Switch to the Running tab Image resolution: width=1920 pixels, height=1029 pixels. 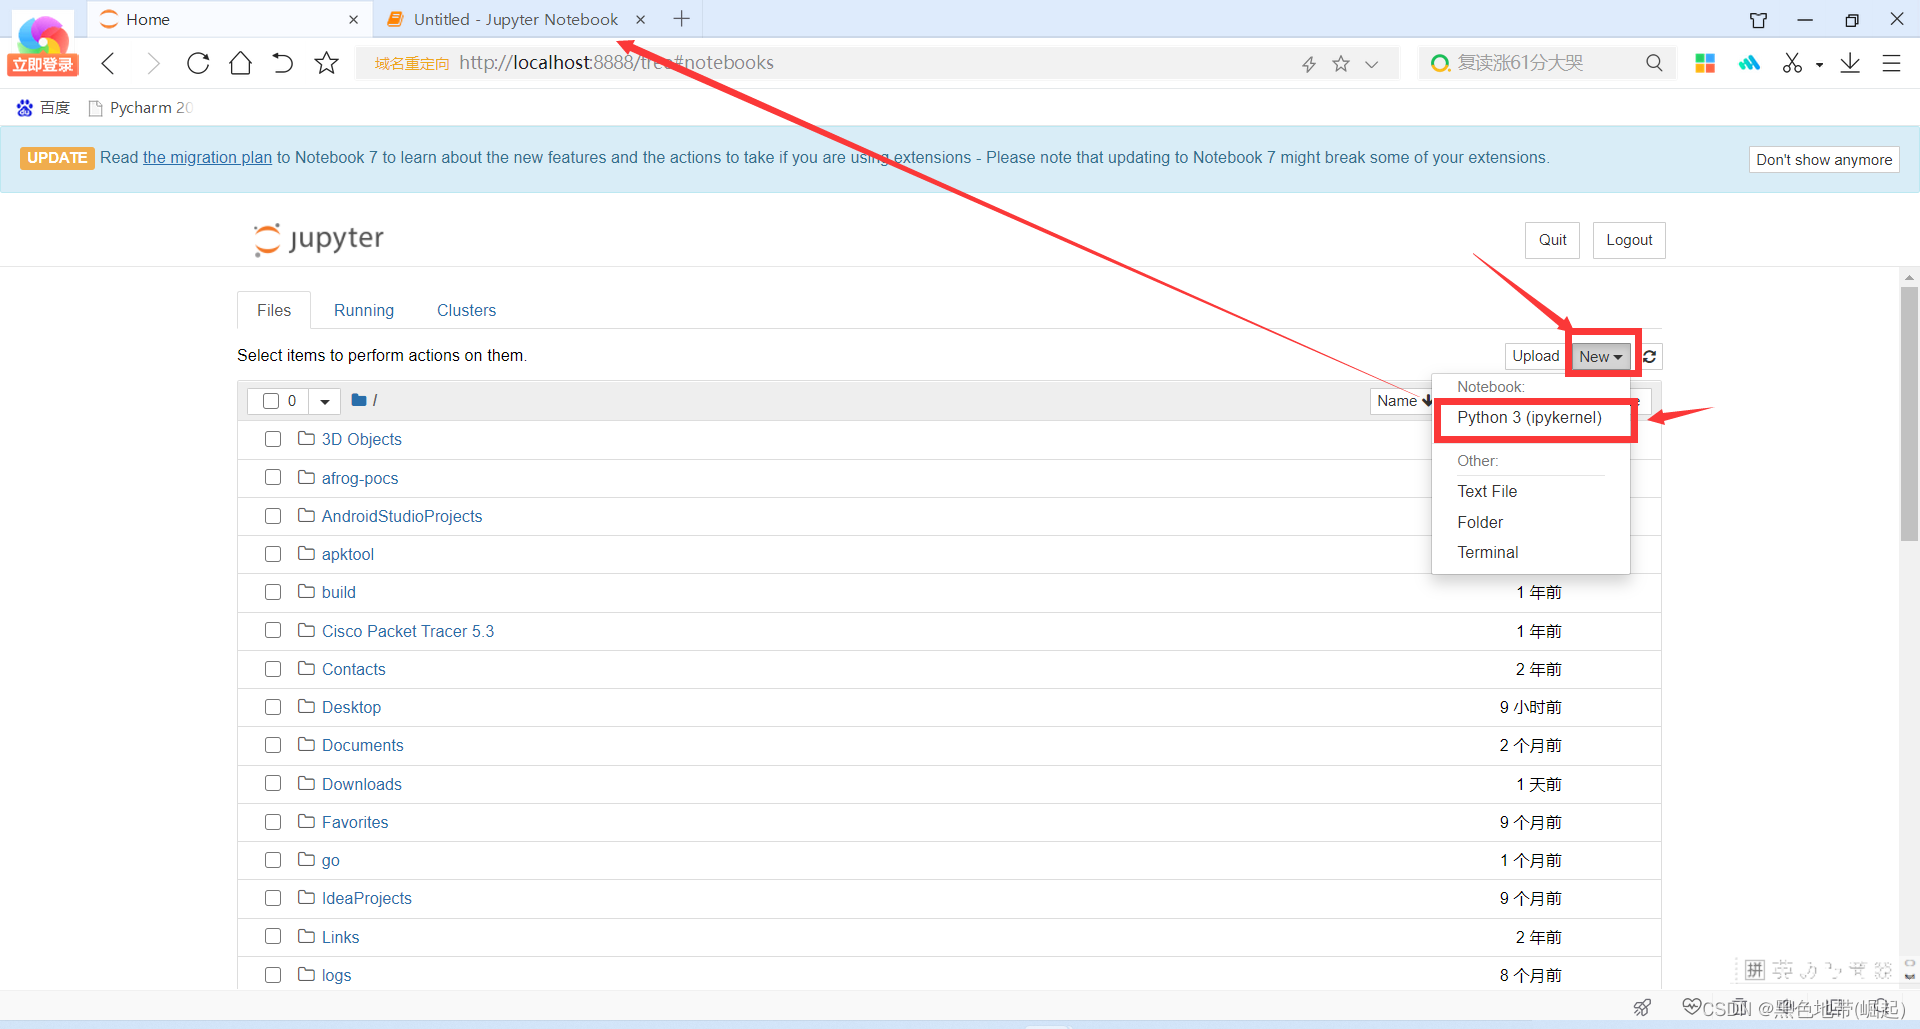[x=364, y=311]
